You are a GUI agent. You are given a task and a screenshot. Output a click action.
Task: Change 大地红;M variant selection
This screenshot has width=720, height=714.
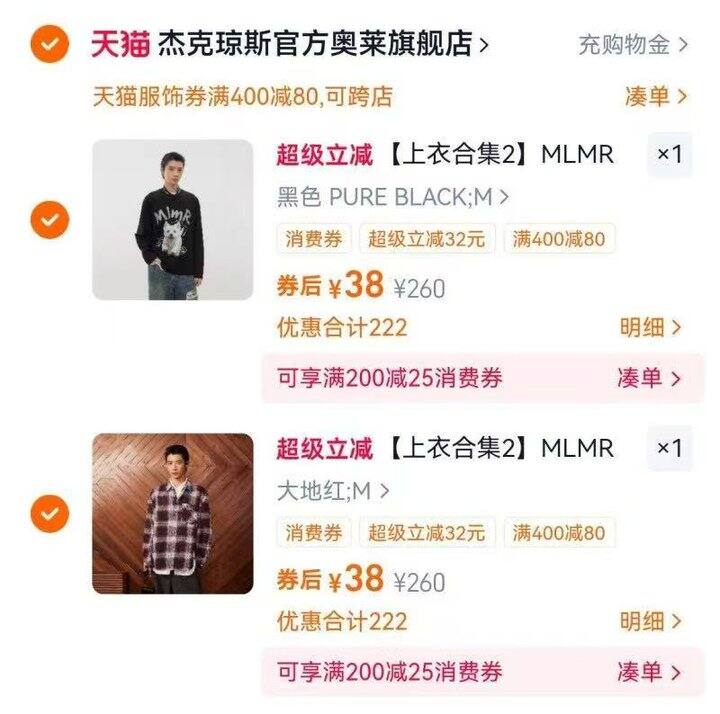coord(333,490)
